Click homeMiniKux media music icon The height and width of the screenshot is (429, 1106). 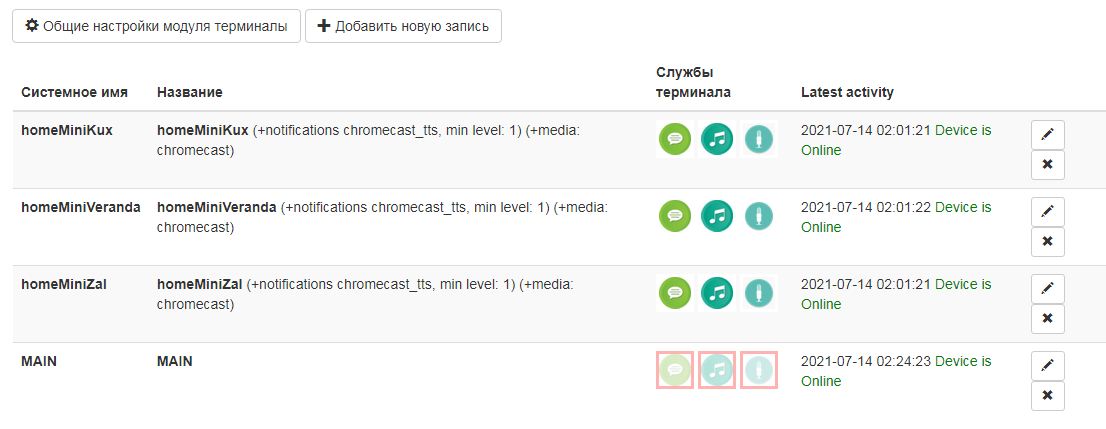[x=717, y=139]
